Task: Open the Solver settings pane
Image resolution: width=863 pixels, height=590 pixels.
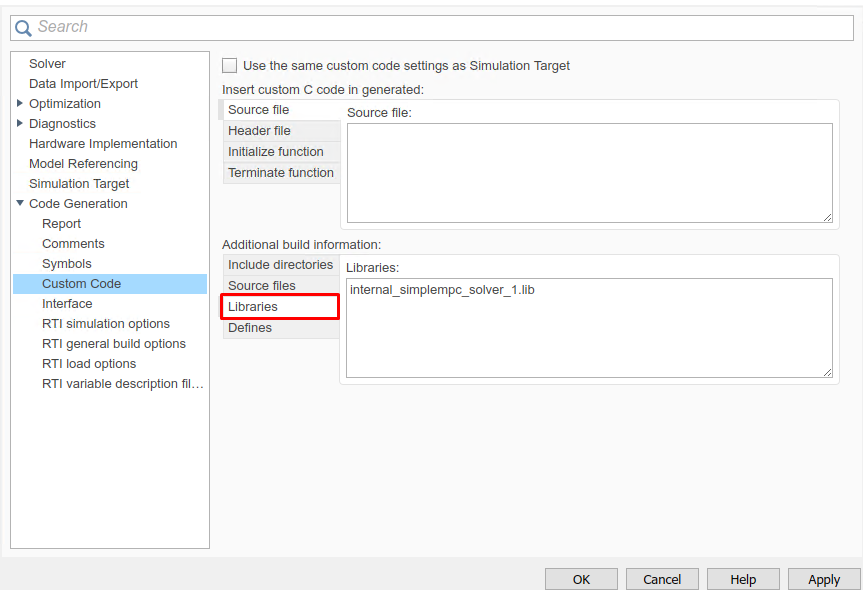Action: (47, 64)
